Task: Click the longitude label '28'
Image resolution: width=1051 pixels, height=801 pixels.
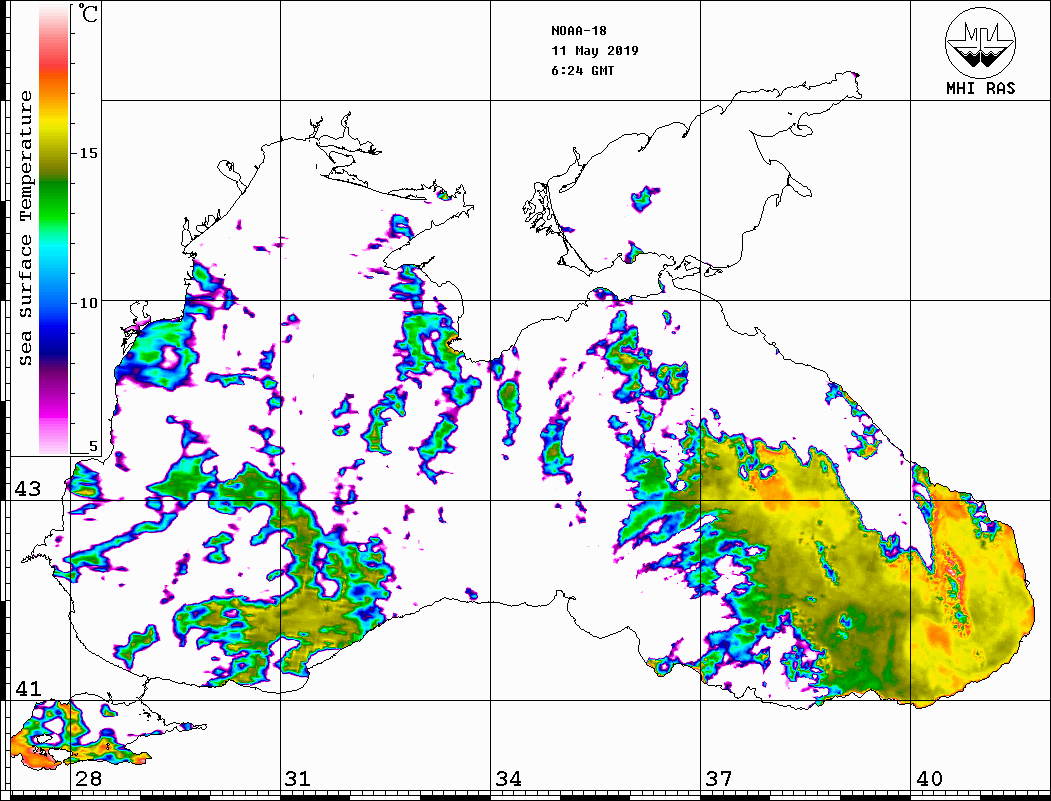Action: click(88, 778)
